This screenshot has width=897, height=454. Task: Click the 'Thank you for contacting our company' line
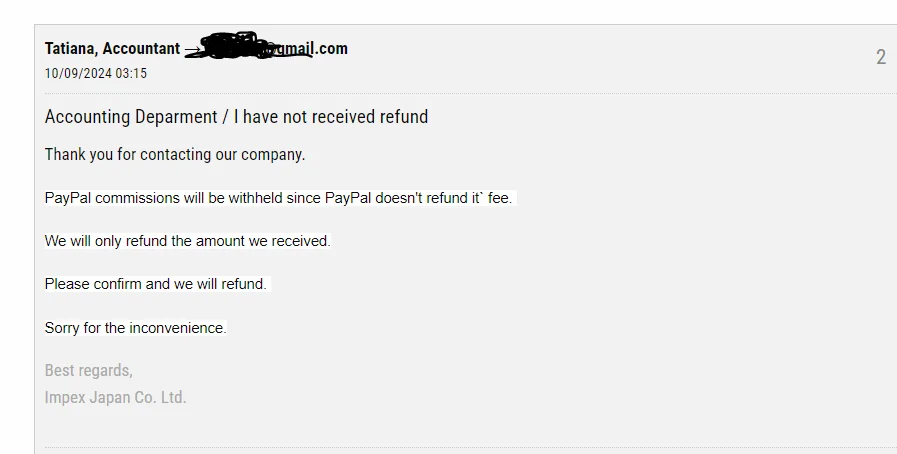(175, 154)
